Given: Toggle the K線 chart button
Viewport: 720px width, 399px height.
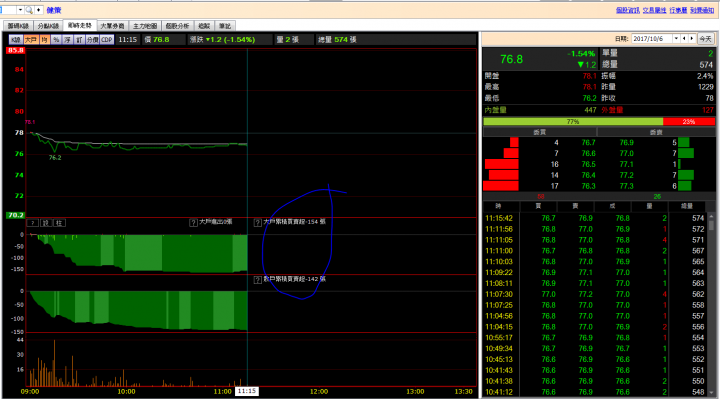Looking at the screenshot, I should point(16,40).
